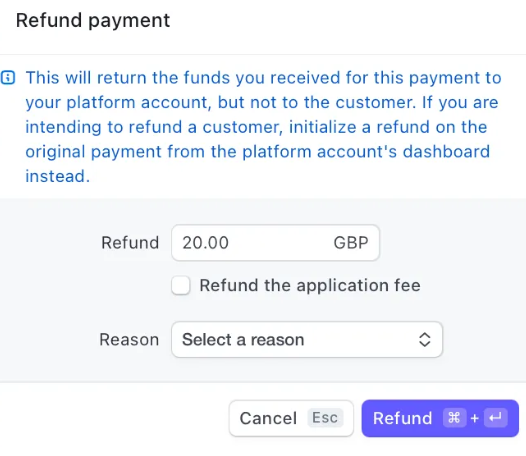
Task: Click the up-down chevron in Reason selector
Action: tap(425, 340)
